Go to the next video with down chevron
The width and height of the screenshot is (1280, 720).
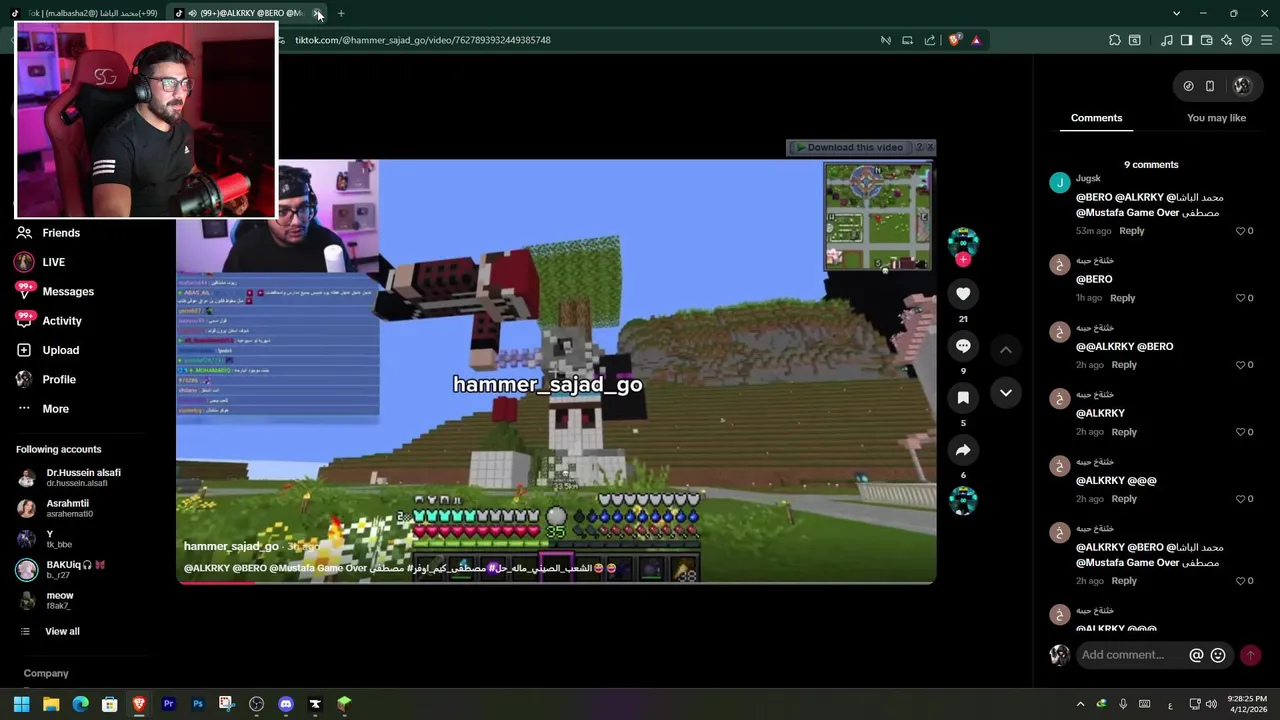[1006, 392]
